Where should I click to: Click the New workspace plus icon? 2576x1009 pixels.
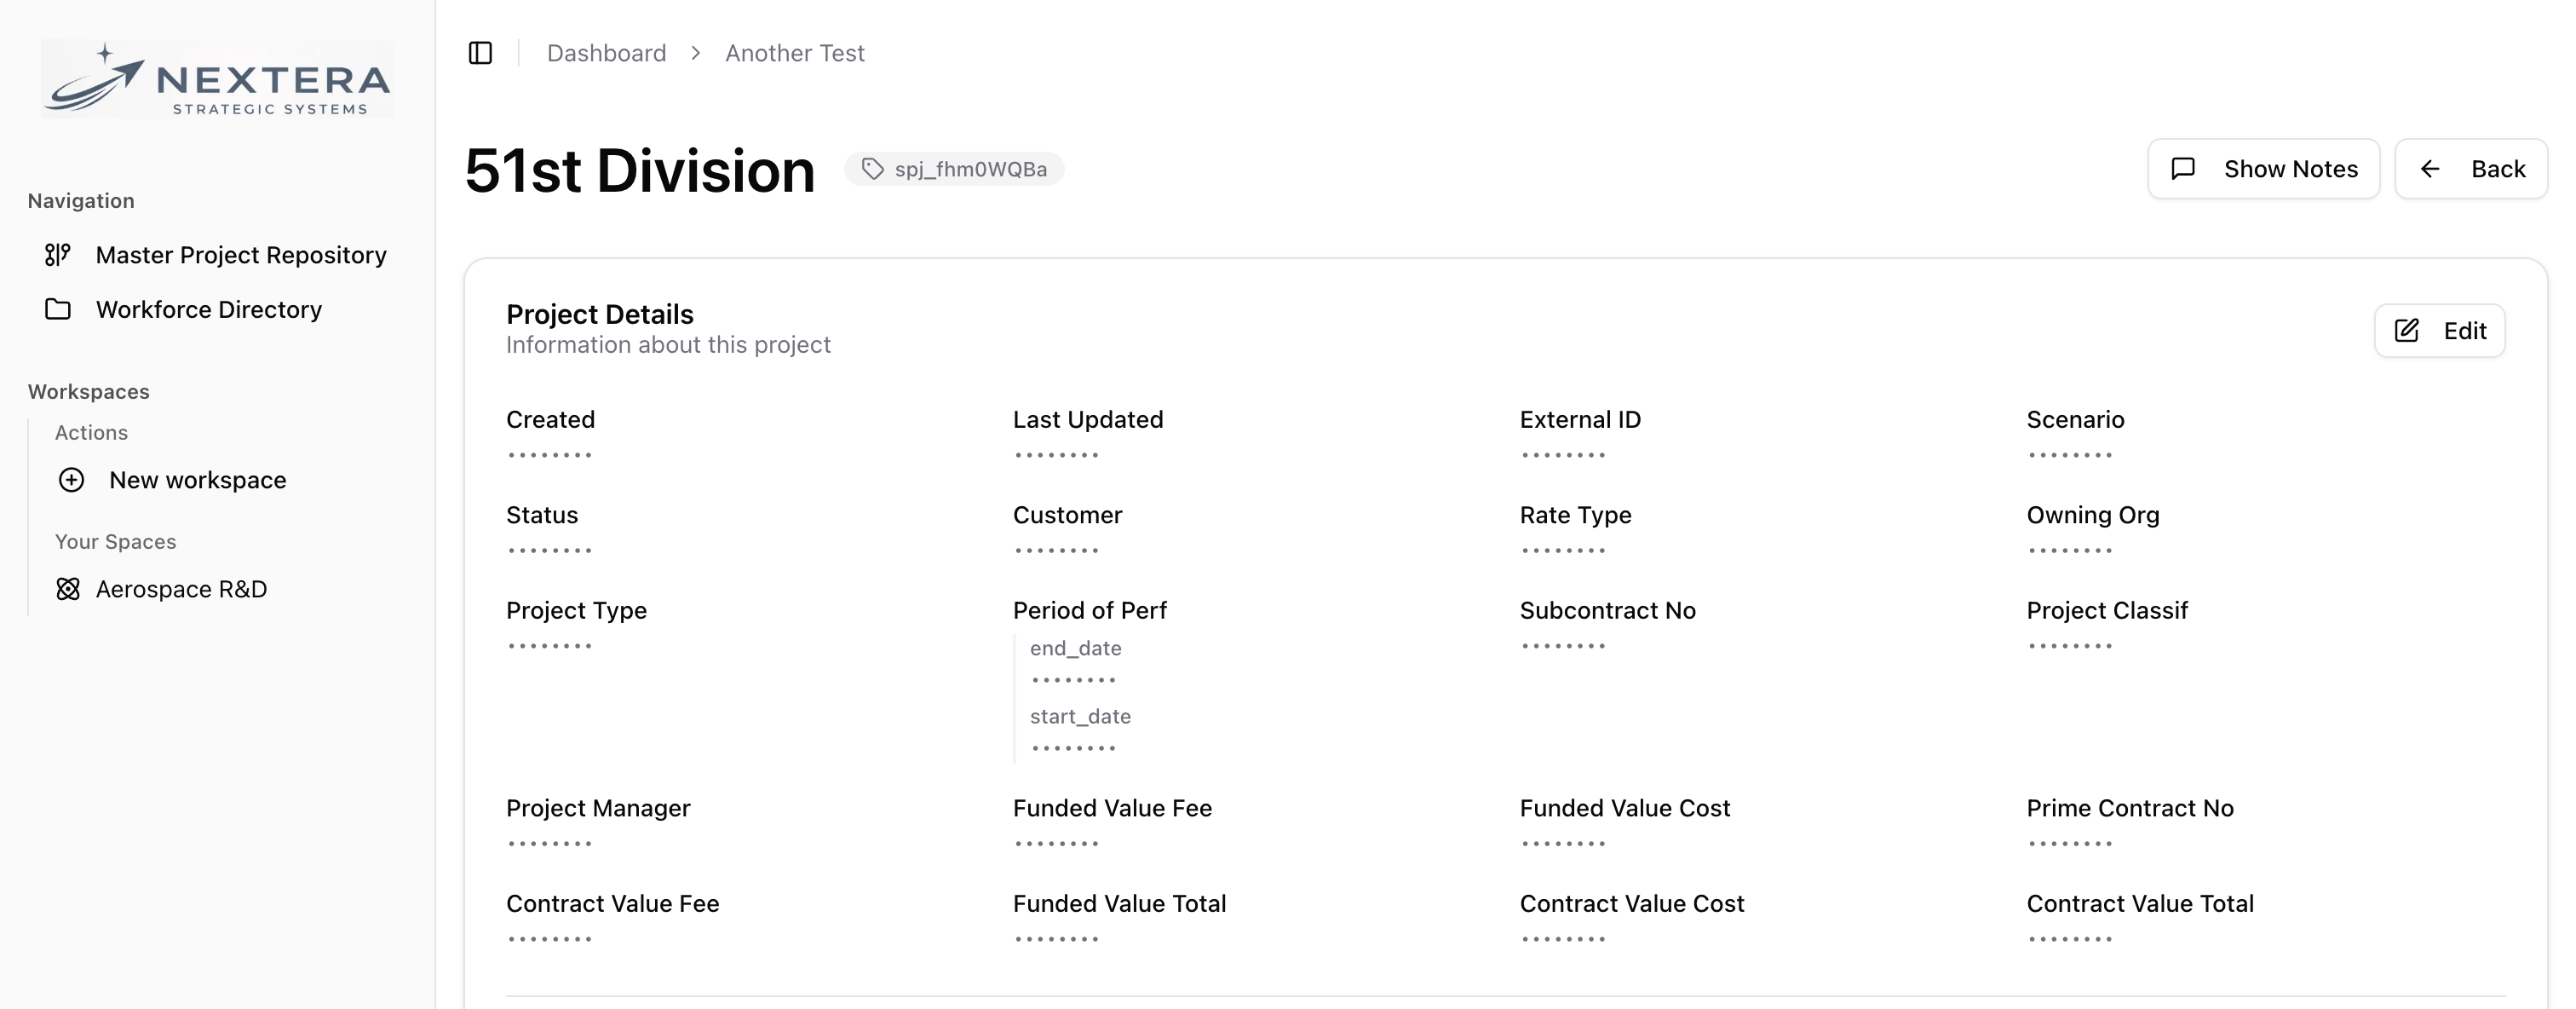click(71, 480)
